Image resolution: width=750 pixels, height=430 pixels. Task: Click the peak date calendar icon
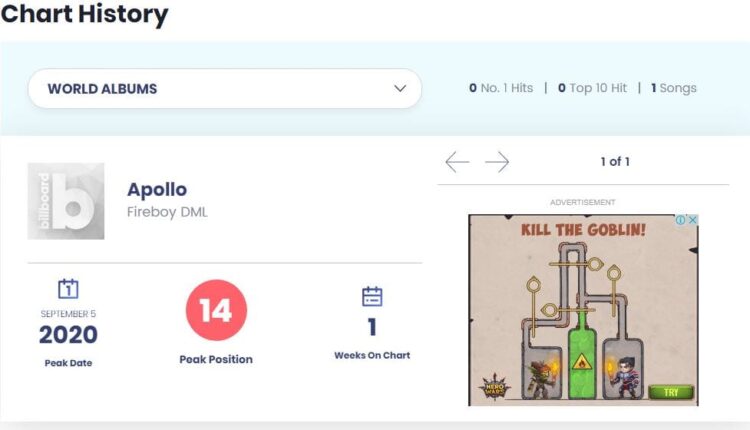pyautogui.click(x=68, y=290)
